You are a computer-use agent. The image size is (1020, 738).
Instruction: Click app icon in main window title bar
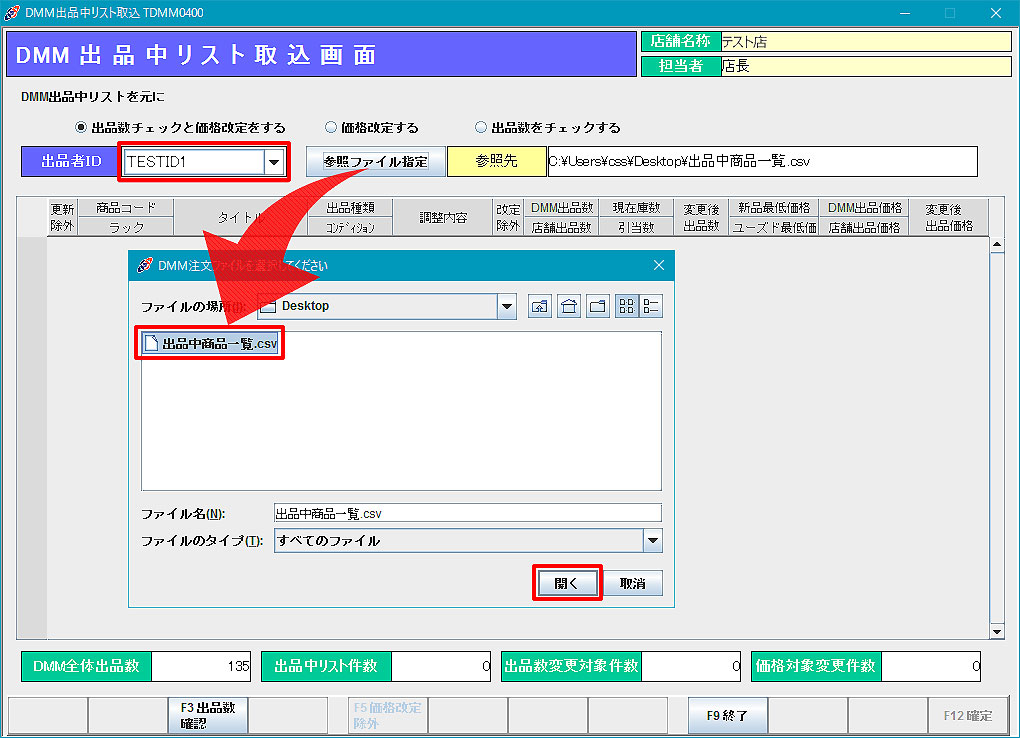point(12,12)
